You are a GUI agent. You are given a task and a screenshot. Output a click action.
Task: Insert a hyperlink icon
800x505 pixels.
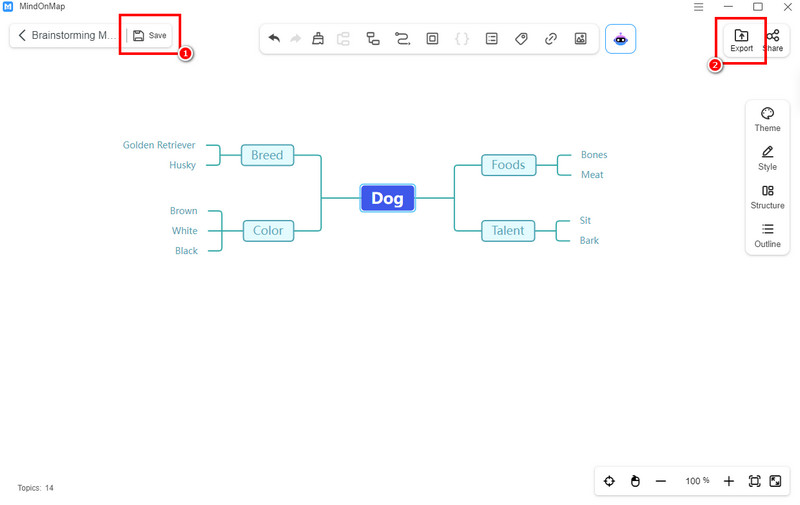(x=551, y=39)
